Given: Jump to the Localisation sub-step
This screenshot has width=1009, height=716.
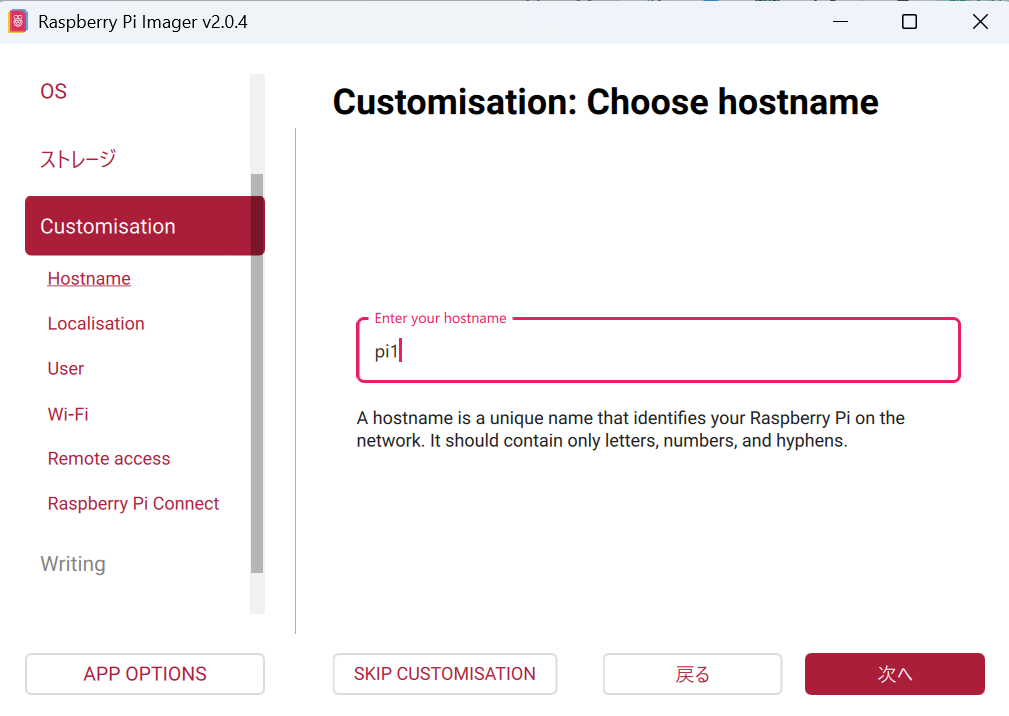Looking at the screenshot, I should [96, 324].
